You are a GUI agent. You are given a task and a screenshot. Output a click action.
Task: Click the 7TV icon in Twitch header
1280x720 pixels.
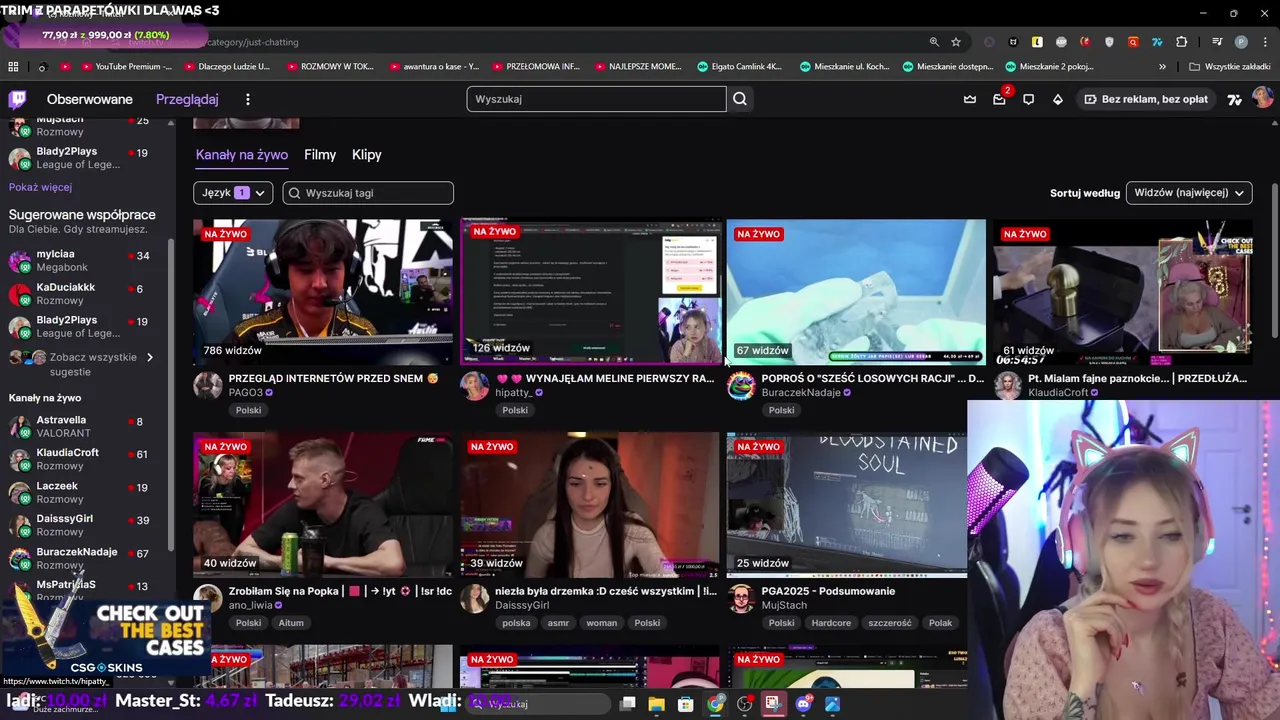(x=1235, y=99)
